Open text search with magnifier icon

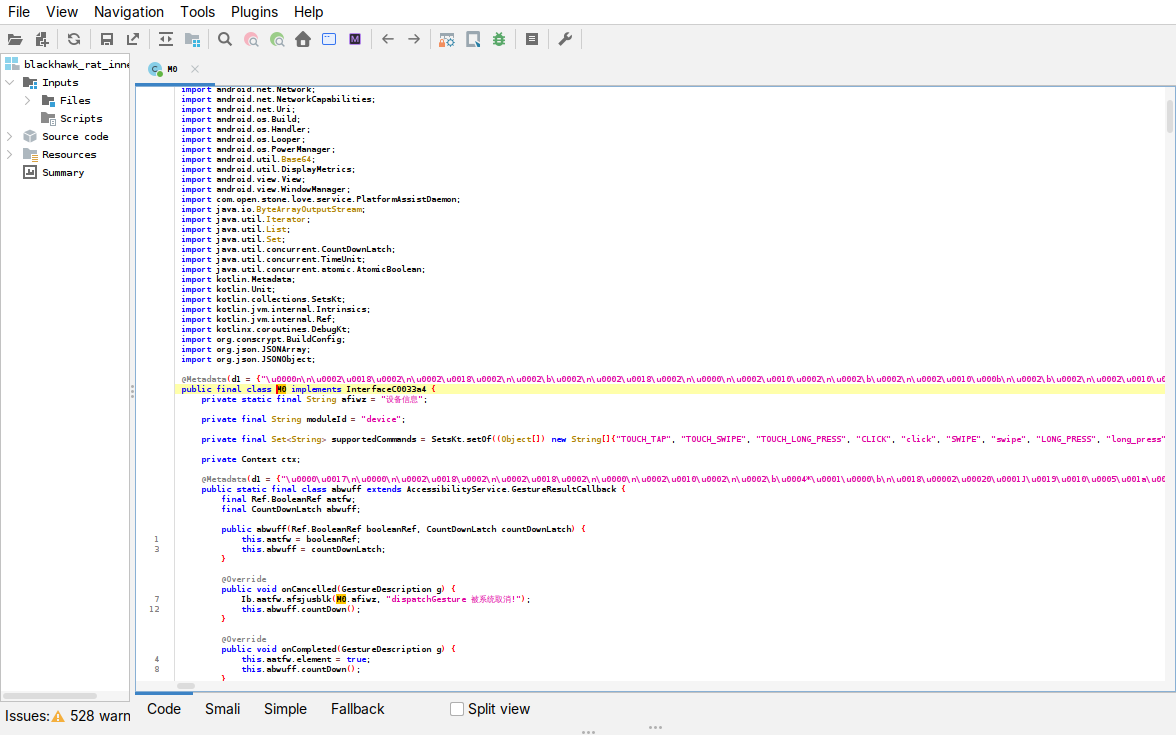coord(224,40)
